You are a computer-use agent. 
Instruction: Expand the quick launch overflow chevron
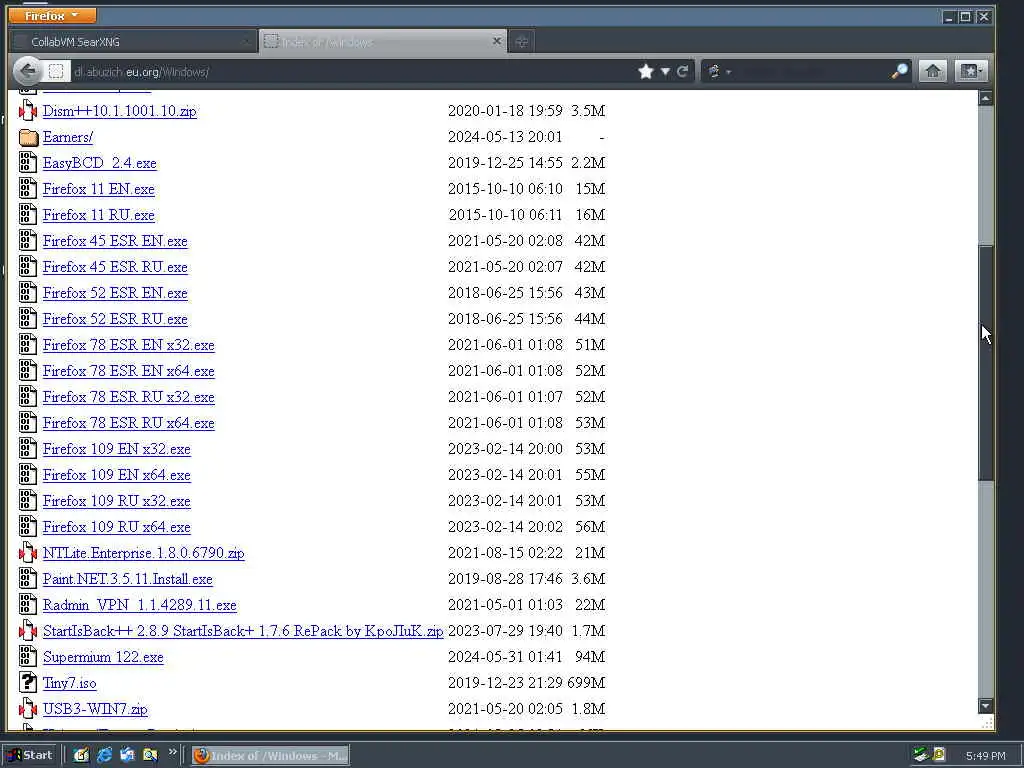pyautogui.click(x=172, y=752)
